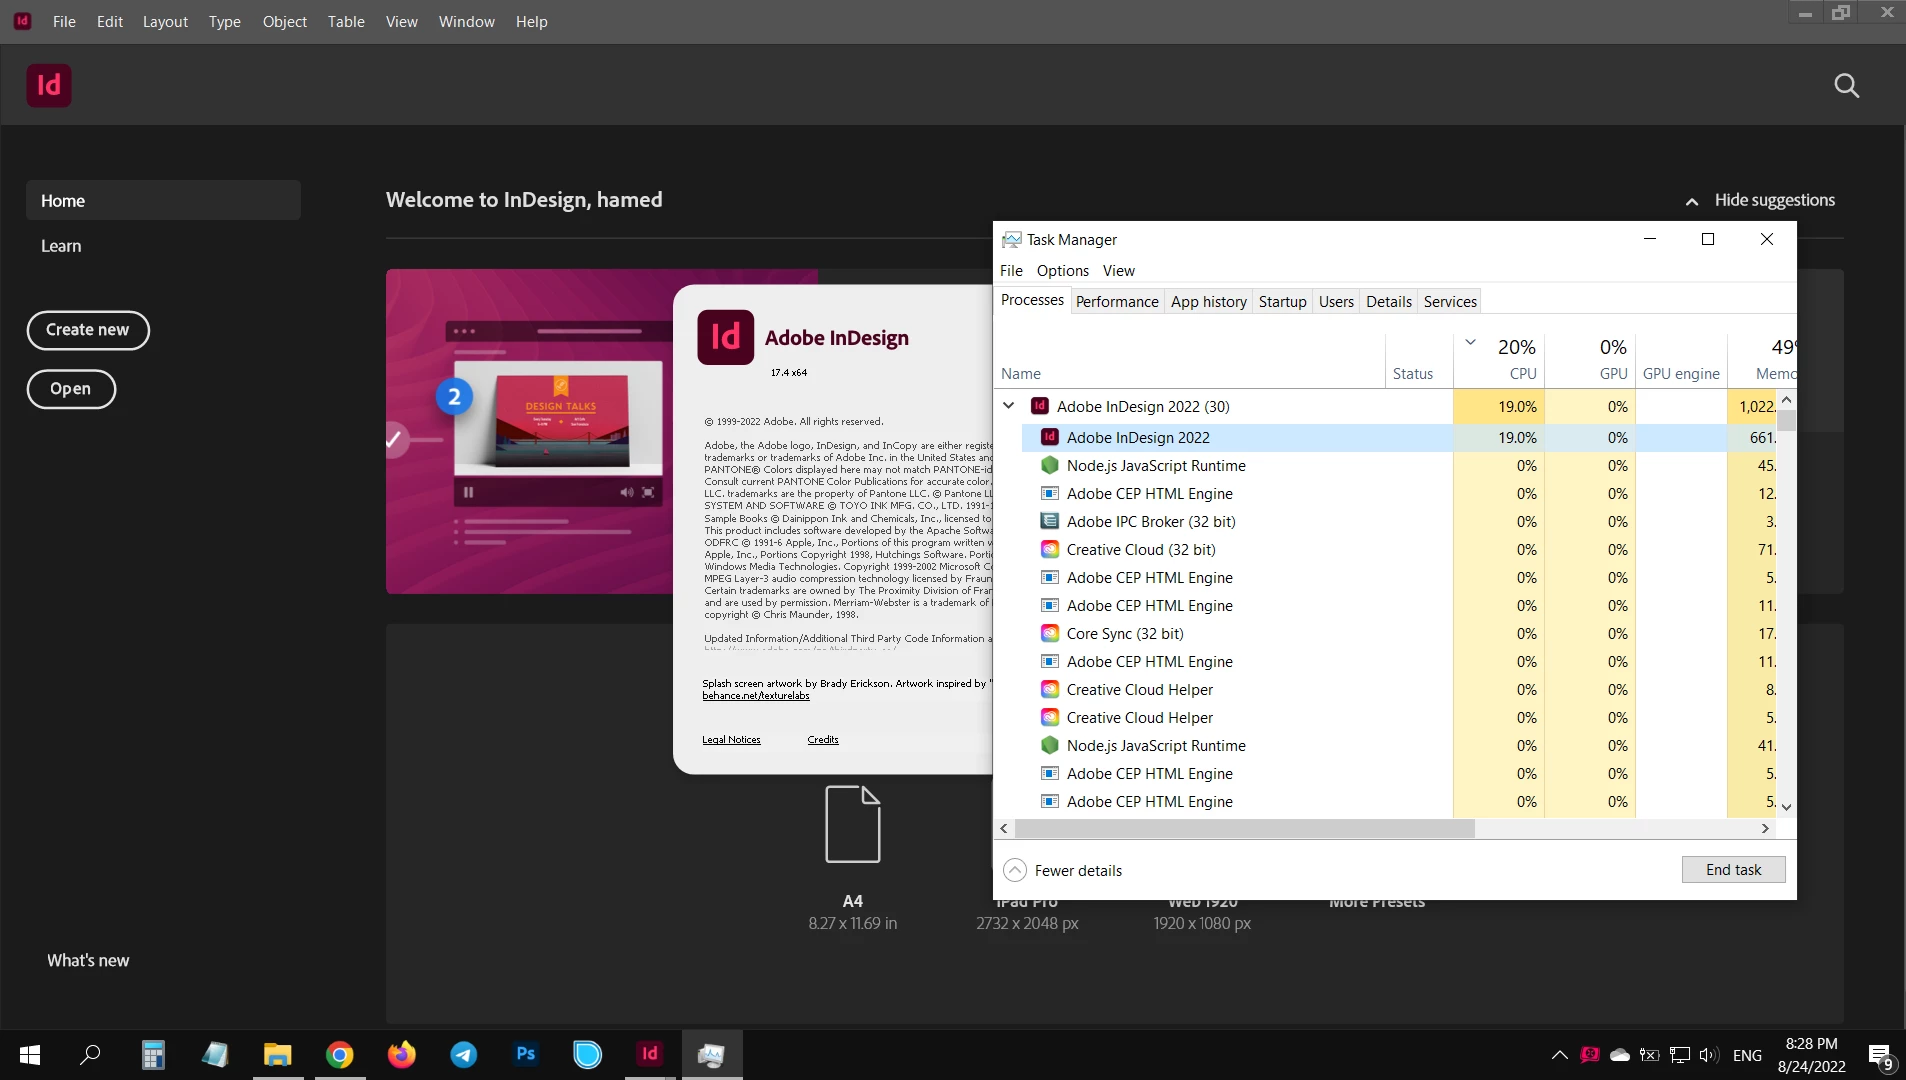Viewport: 1906px width, 1080px height.
Task: Click the OneDrive cloud tray icon
Action: point(1620,1055)
